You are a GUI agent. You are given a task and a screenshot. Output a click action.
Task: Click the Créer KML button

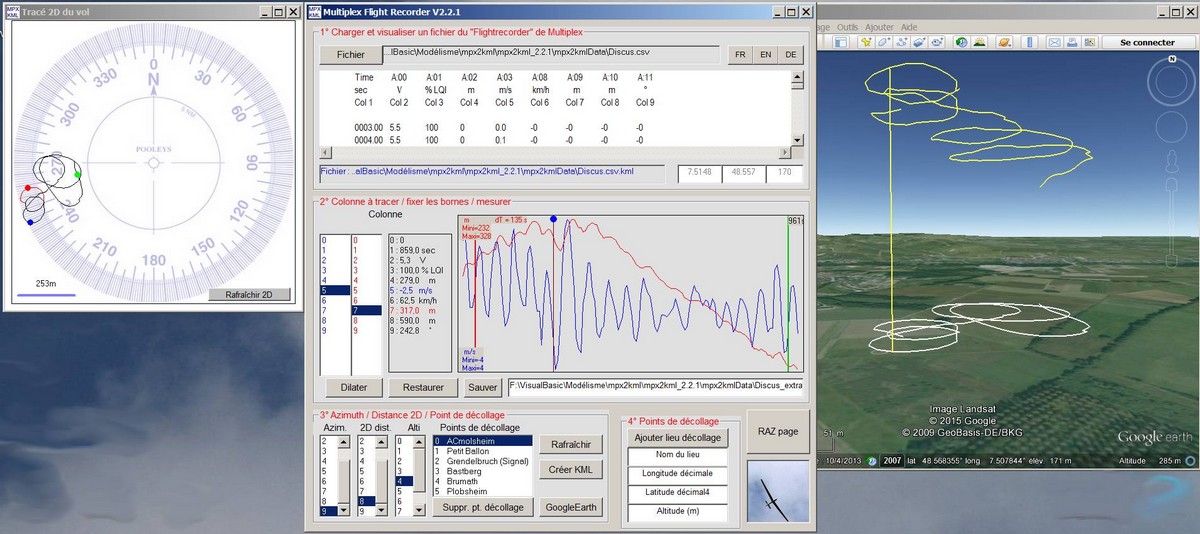571,470
